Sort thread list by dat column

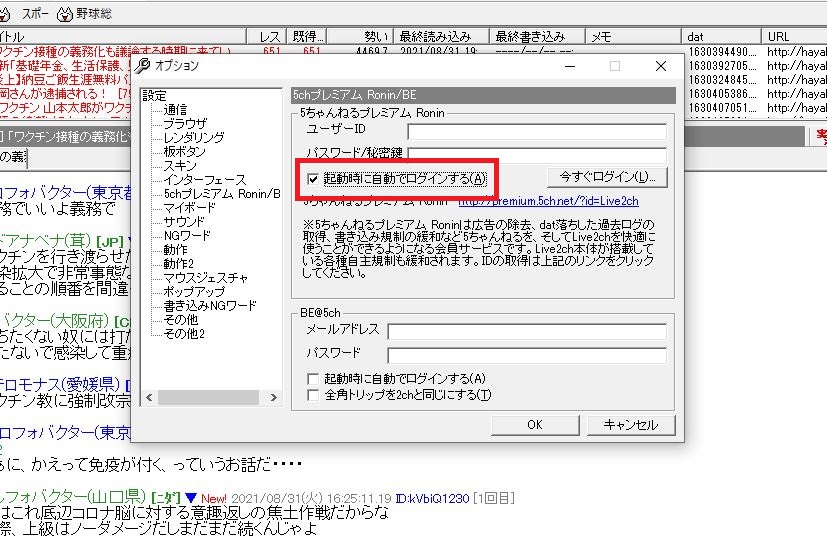(x=721, y=37)
